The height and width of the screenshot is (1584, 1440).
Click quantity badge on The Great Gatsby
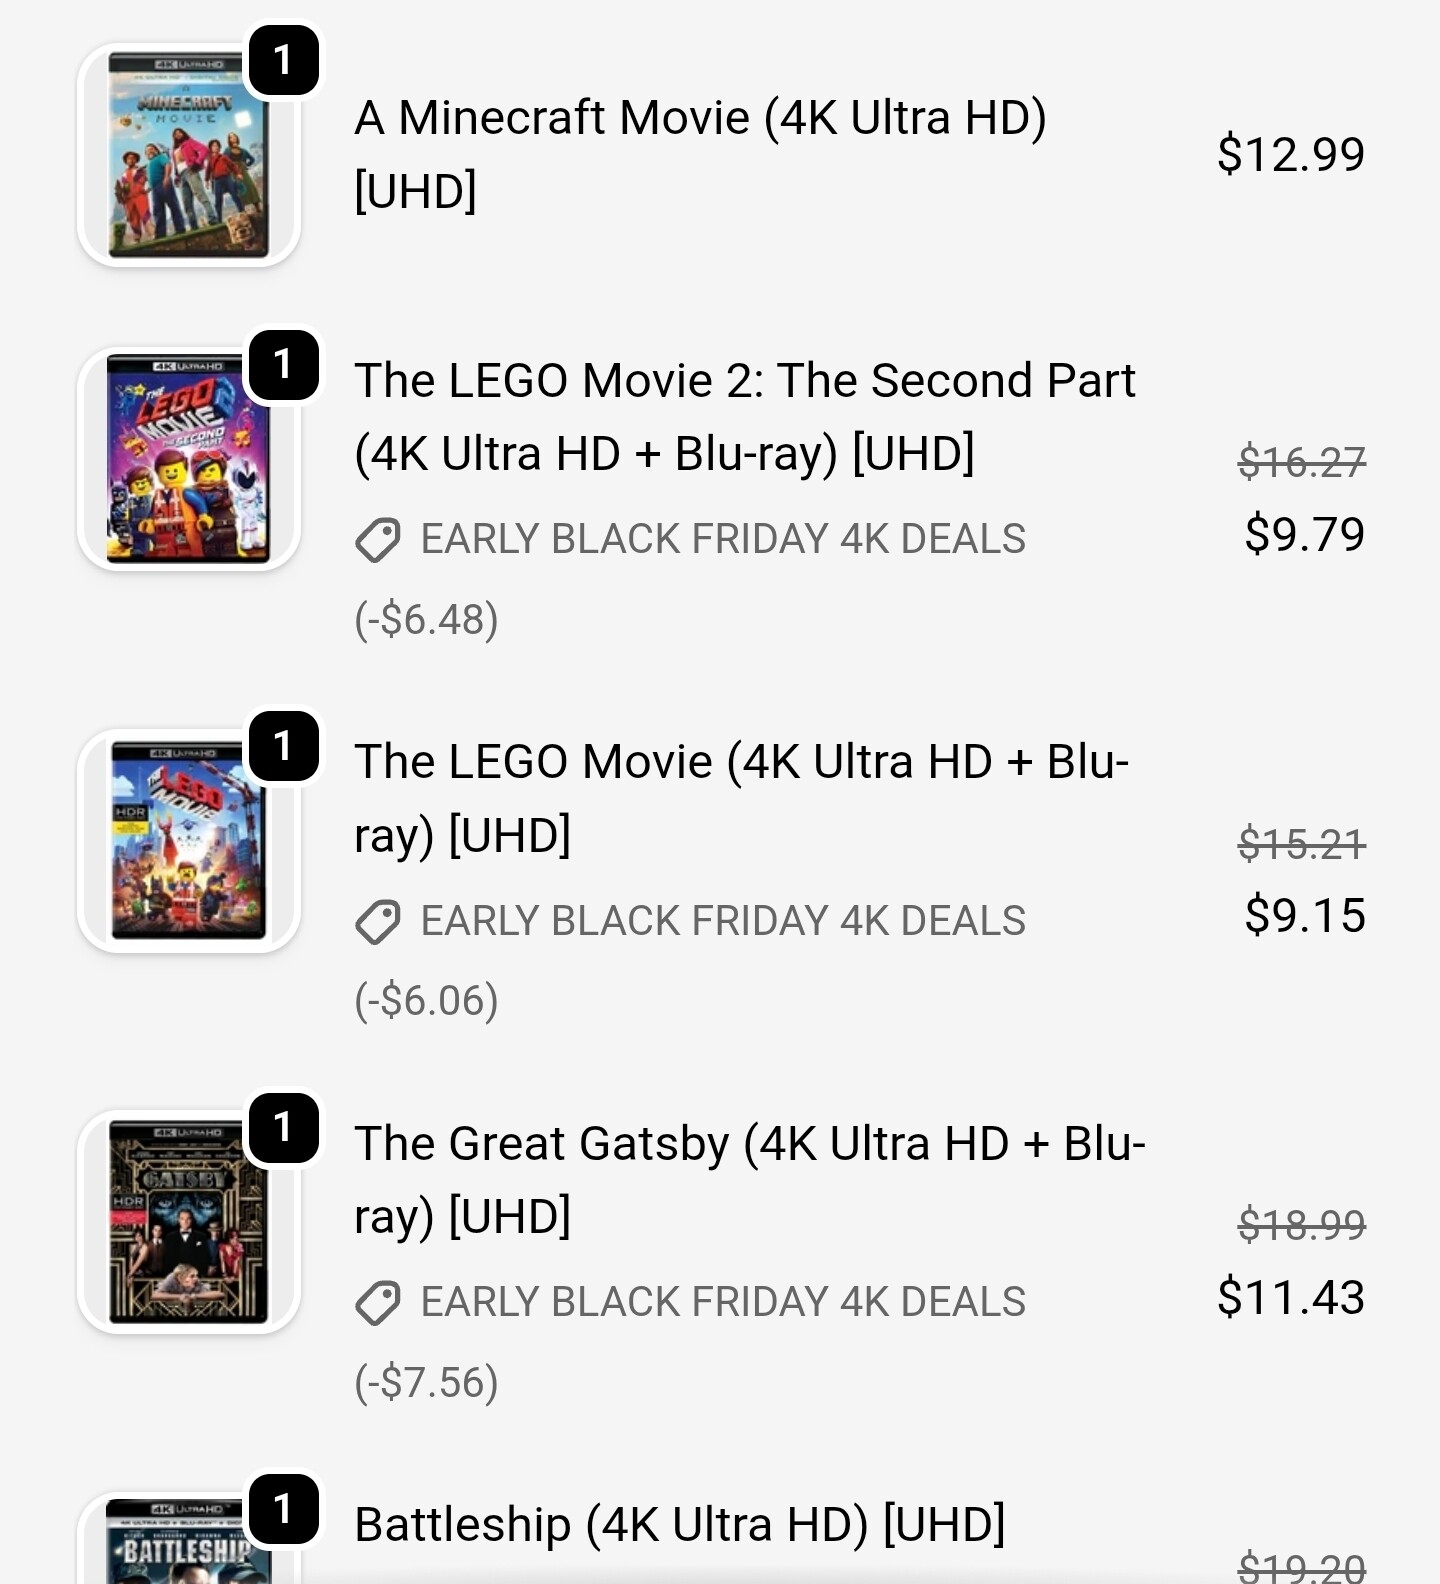[x=283, y=1128]
